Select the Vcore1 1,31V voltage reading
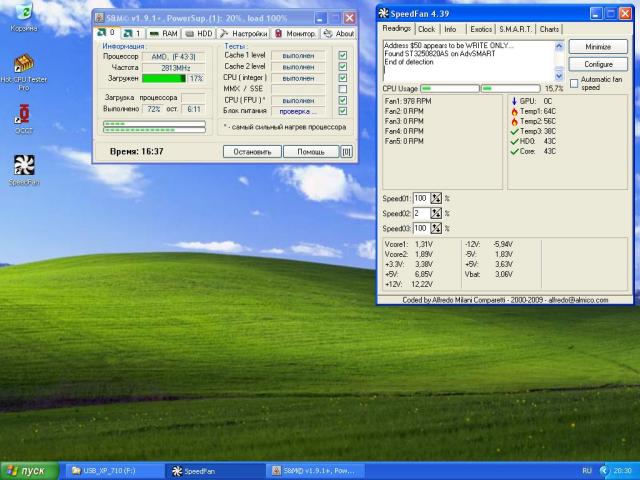 pos(409,244)
